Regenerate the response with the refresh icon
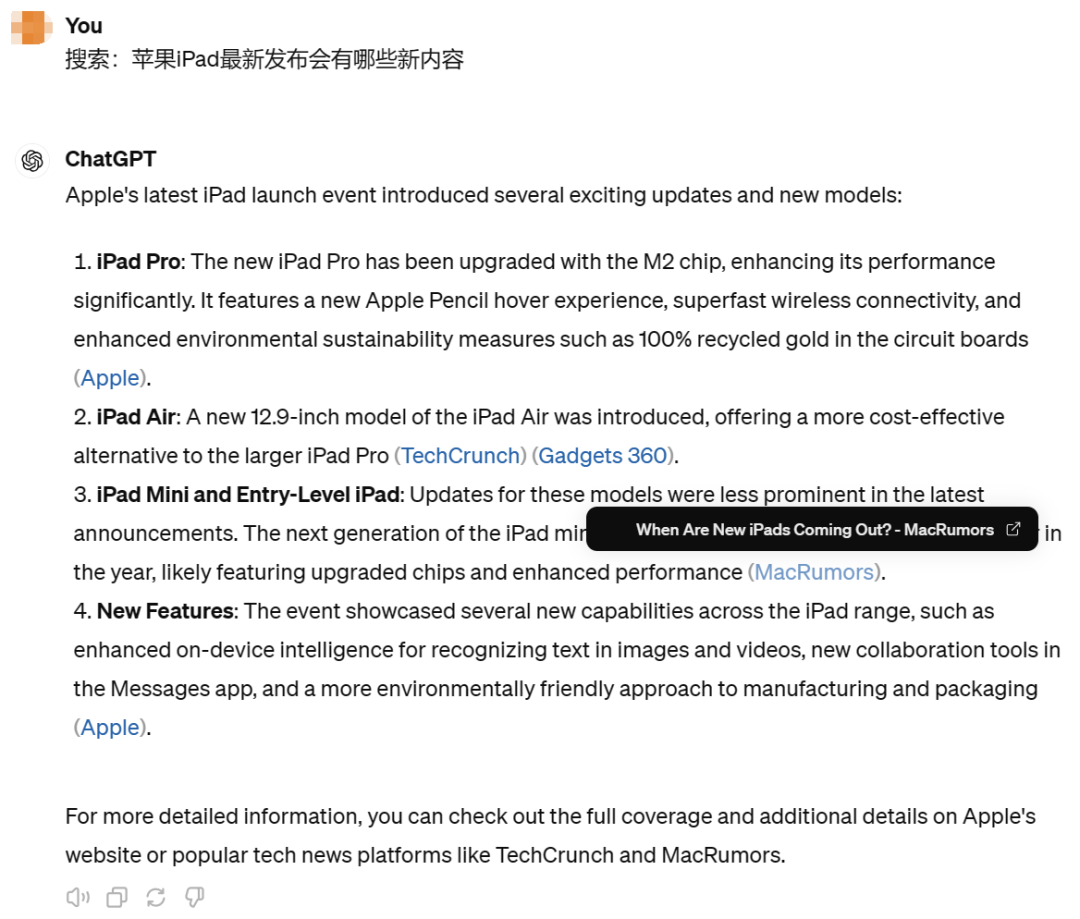 point(156,897)
